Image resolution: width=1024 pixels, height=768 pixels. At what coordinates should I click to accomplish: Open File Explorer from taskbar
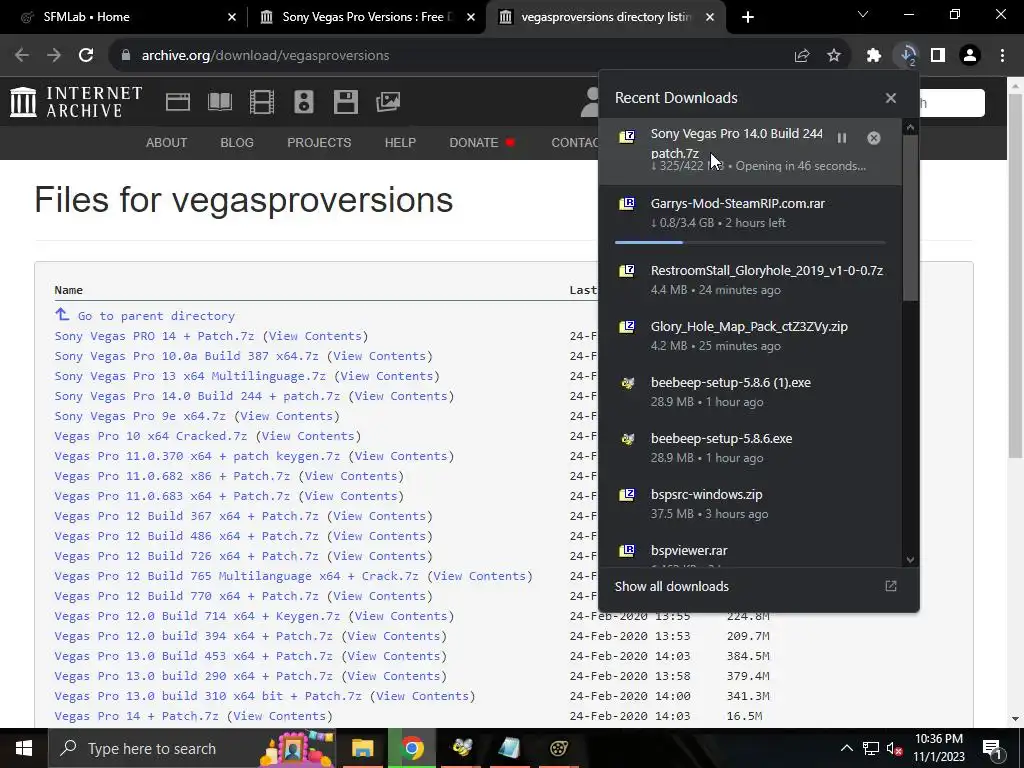pos(362,748)
